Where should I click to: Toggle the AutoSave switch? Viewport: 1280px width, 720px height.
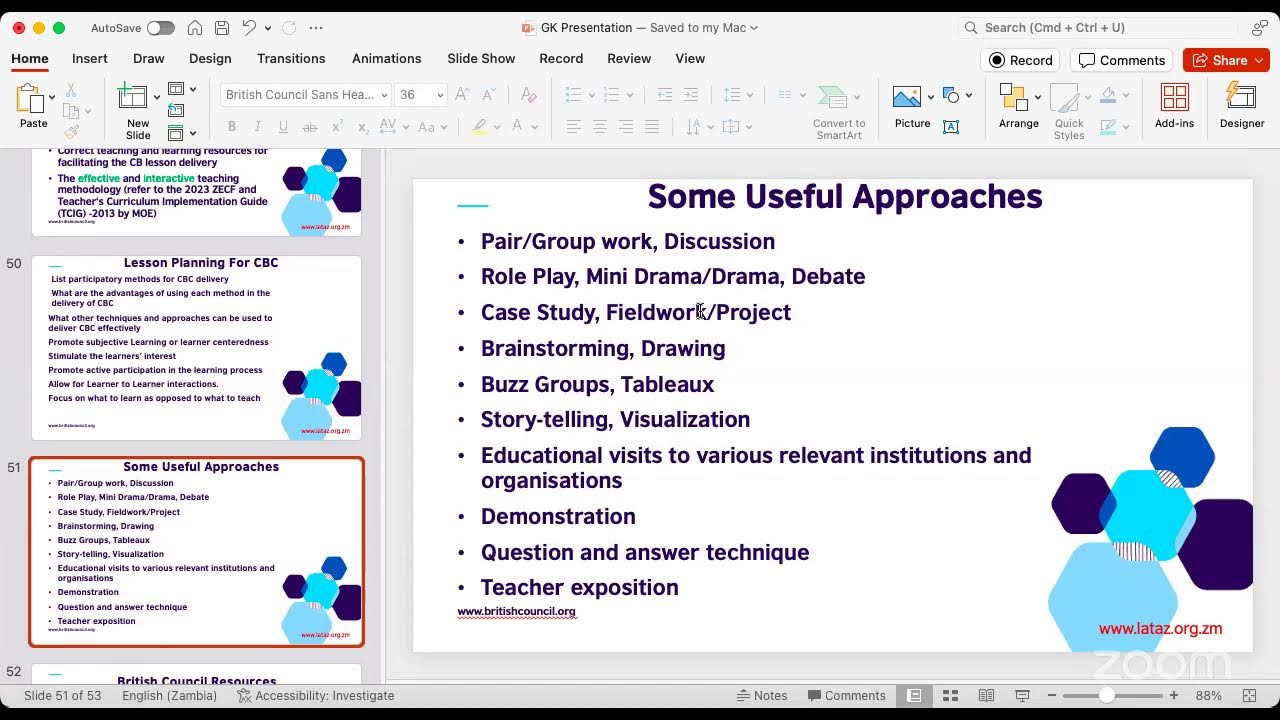click(x=160, y=28)
